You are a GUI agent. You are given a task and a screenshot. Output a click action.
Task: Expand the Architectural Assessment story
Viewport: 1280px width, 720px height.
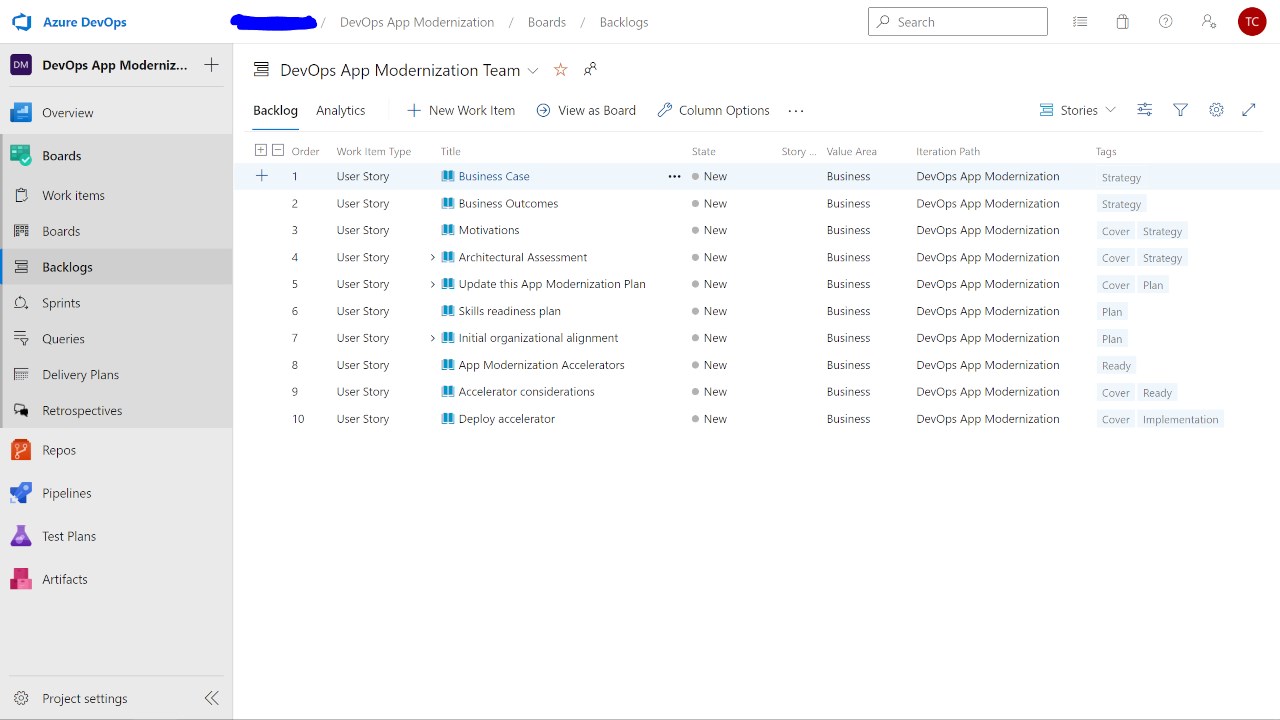click(x=433, y=257)
